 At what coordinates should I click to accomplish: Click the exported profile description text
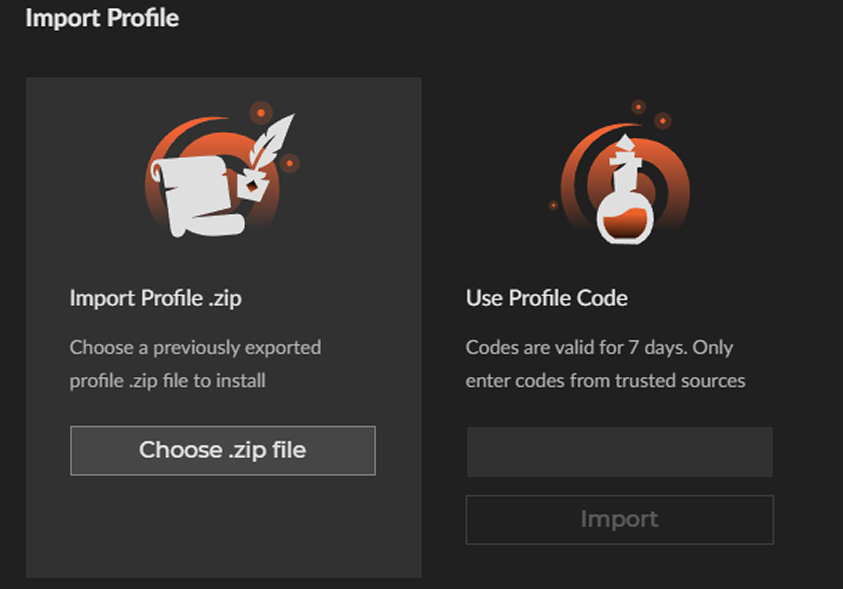pos(195,363)
